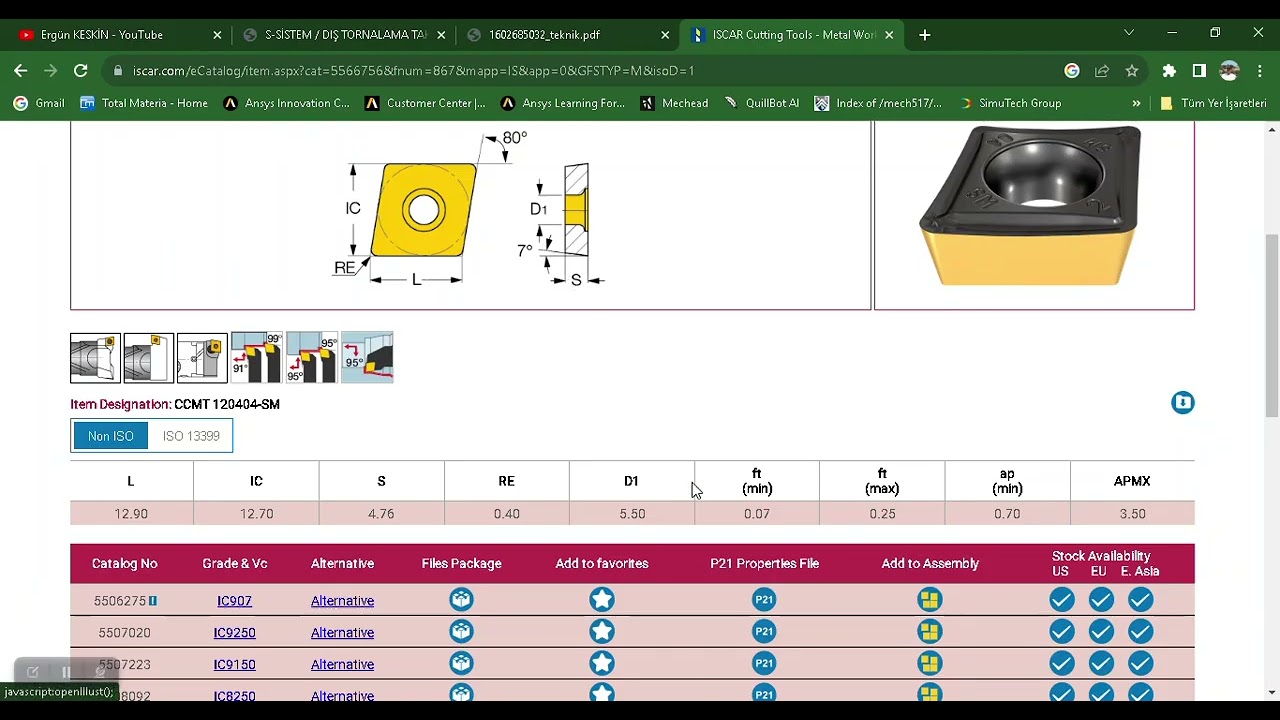Open Files Package icon in IC9150 row
The width and height of the screenshot is (1280, 720).
461,664
